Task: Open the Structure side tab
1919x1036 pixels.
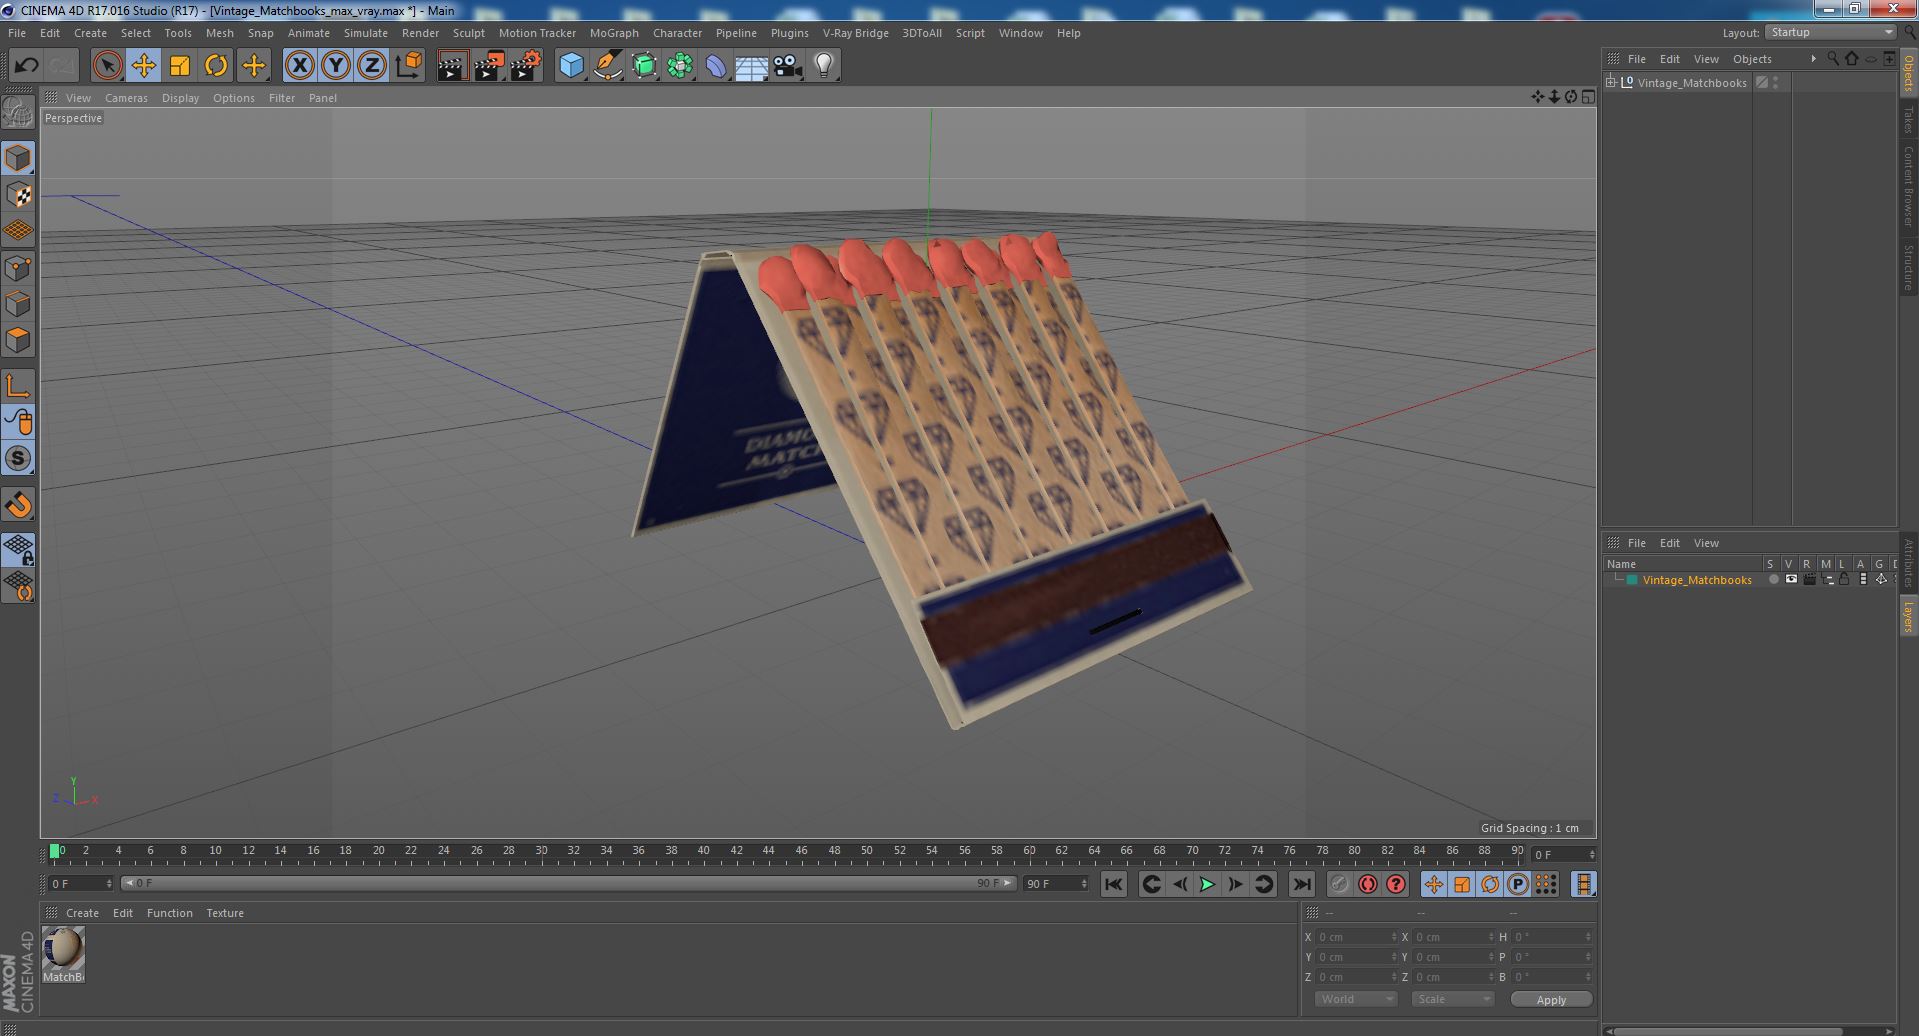Action: point(1908,267)
